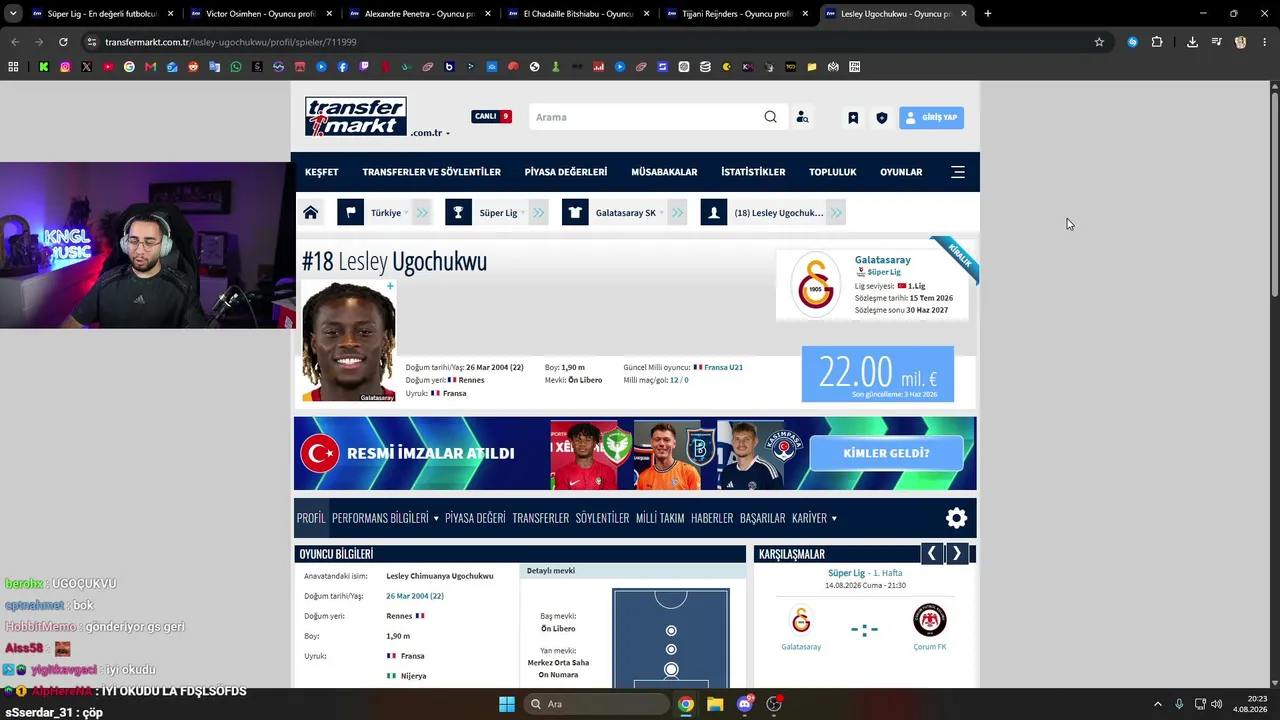Open the MÜSABAKALAR menu

click(x=664, y=172)
